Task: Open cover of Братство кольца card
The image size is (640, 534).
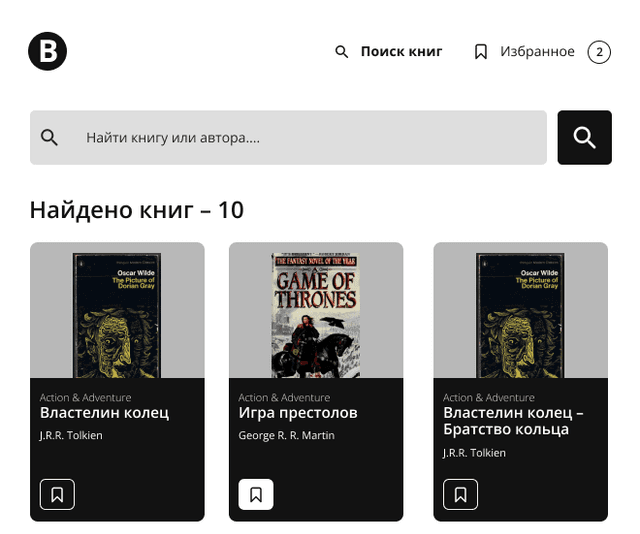Action: (x=520, y=315)
